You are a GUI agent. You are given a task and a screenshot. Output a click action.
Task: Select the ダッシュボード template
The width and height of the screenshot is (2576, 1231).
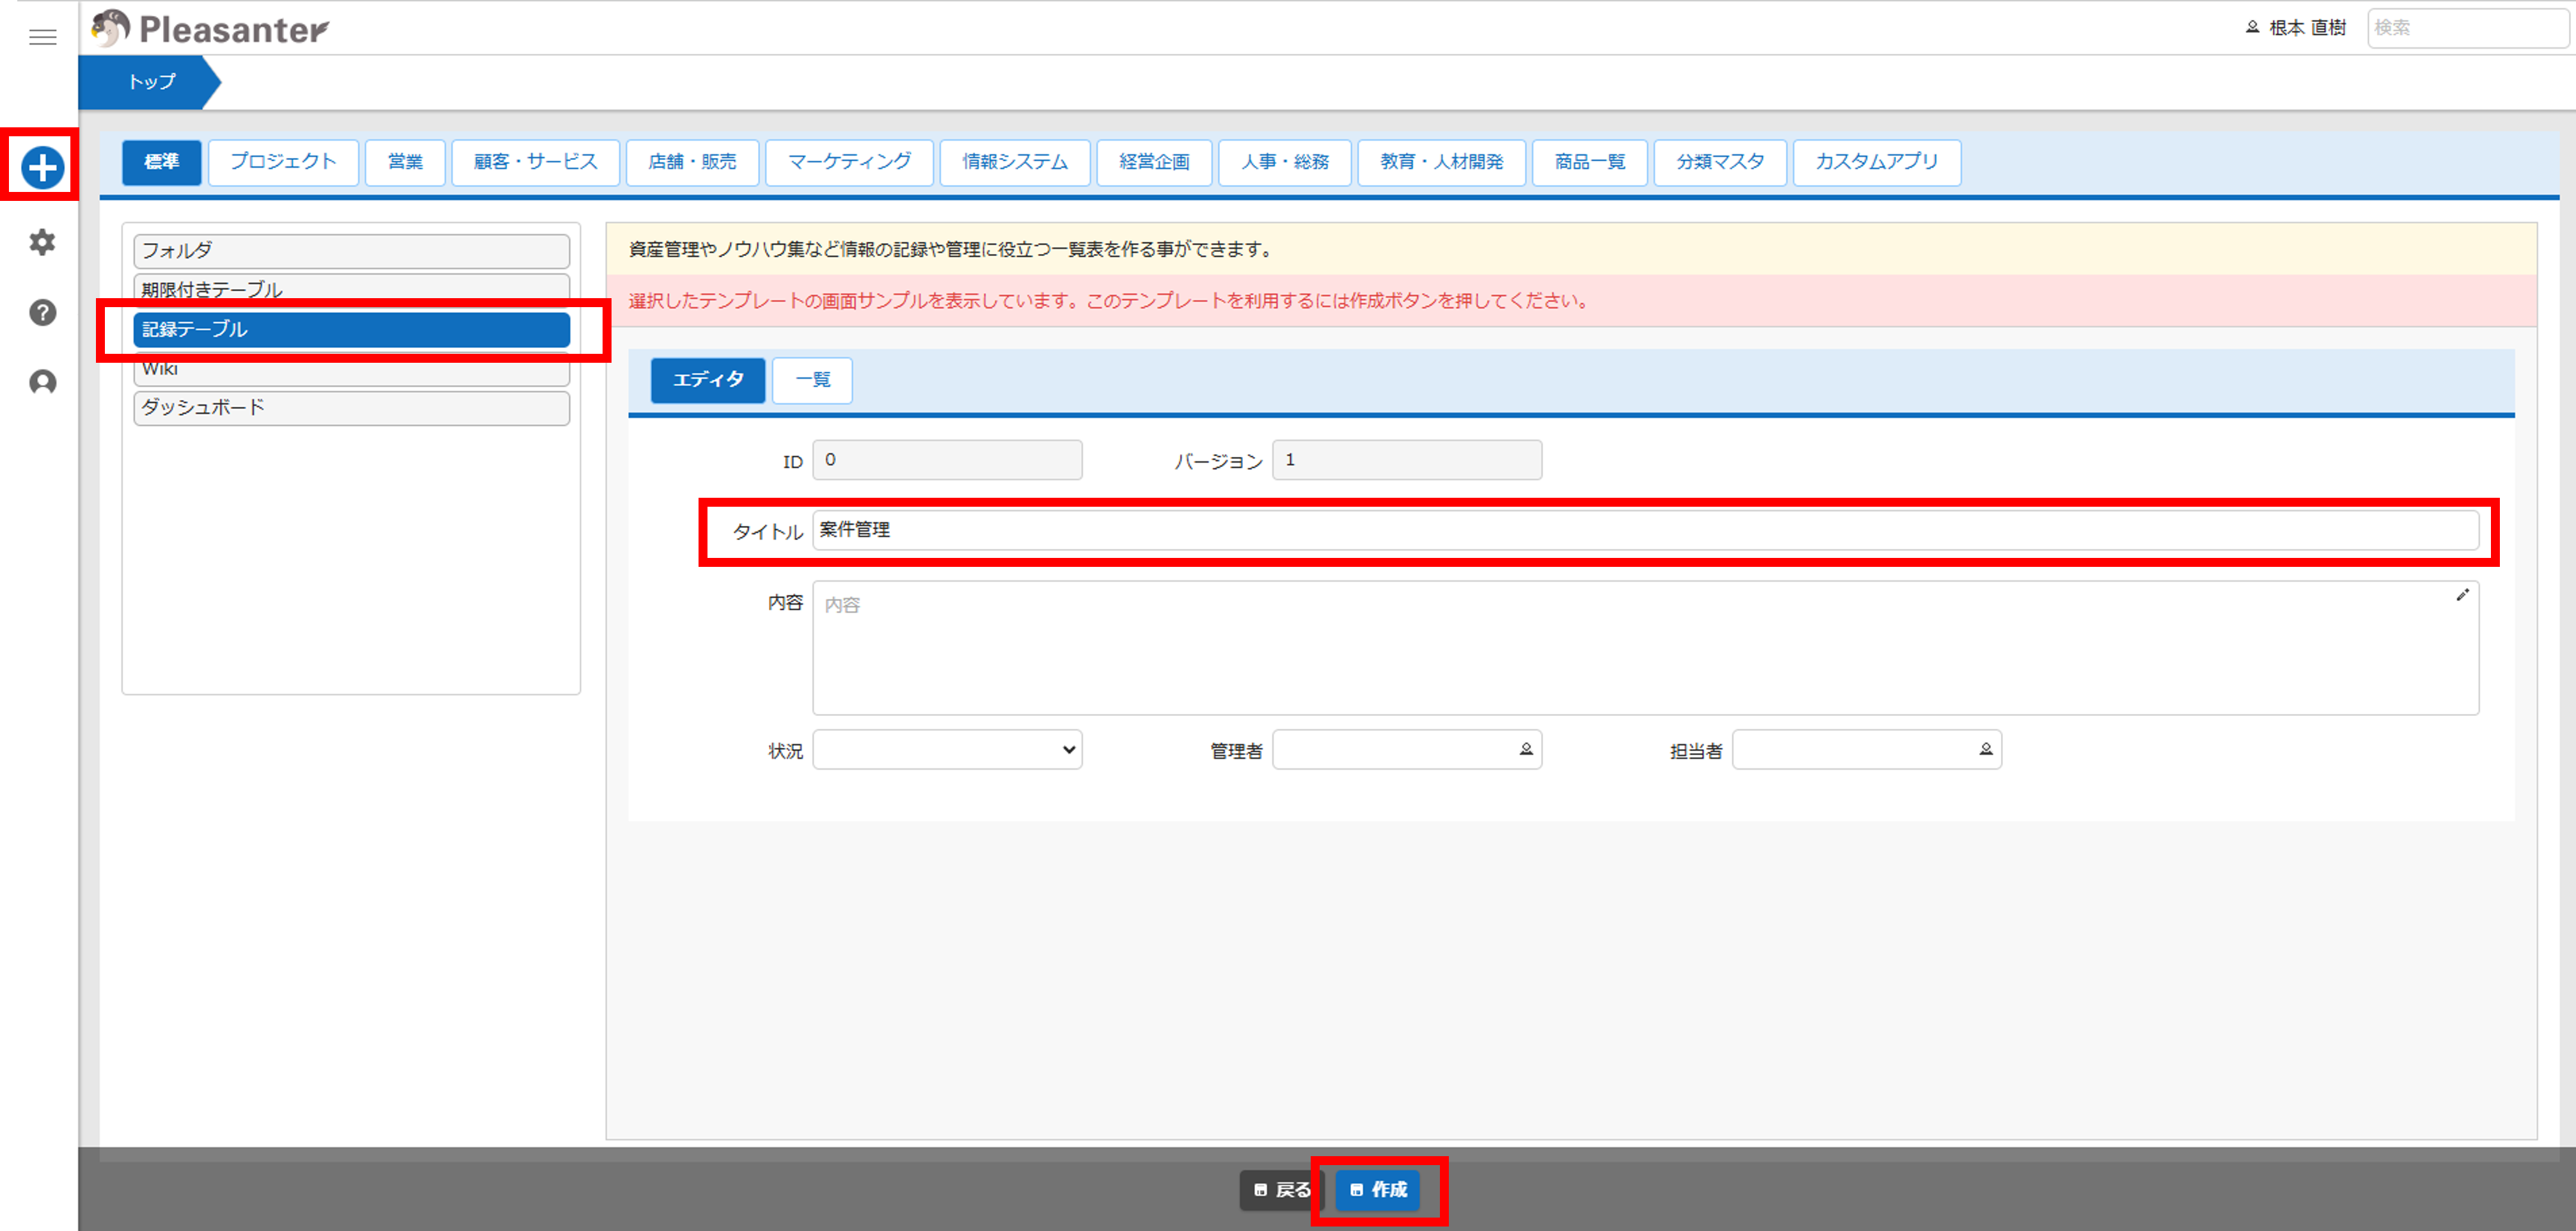click(351, 408)
